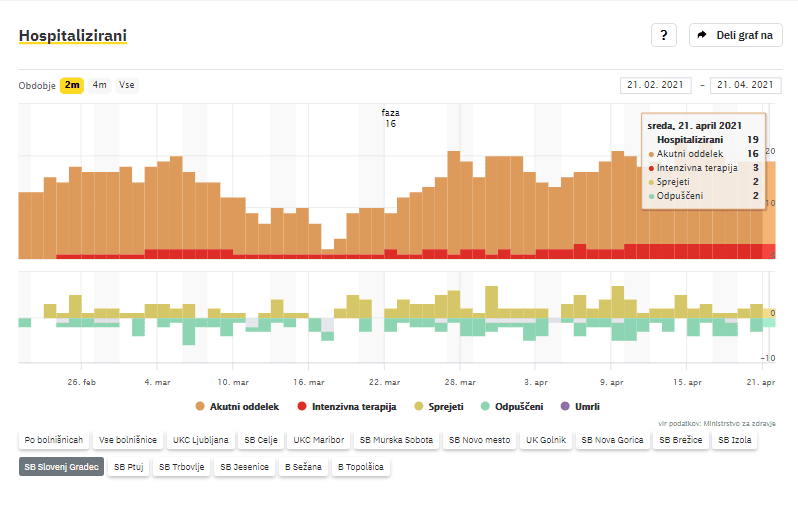Select the 2m period option
Viewport: 798px width, 505px height.
(72, 85)
